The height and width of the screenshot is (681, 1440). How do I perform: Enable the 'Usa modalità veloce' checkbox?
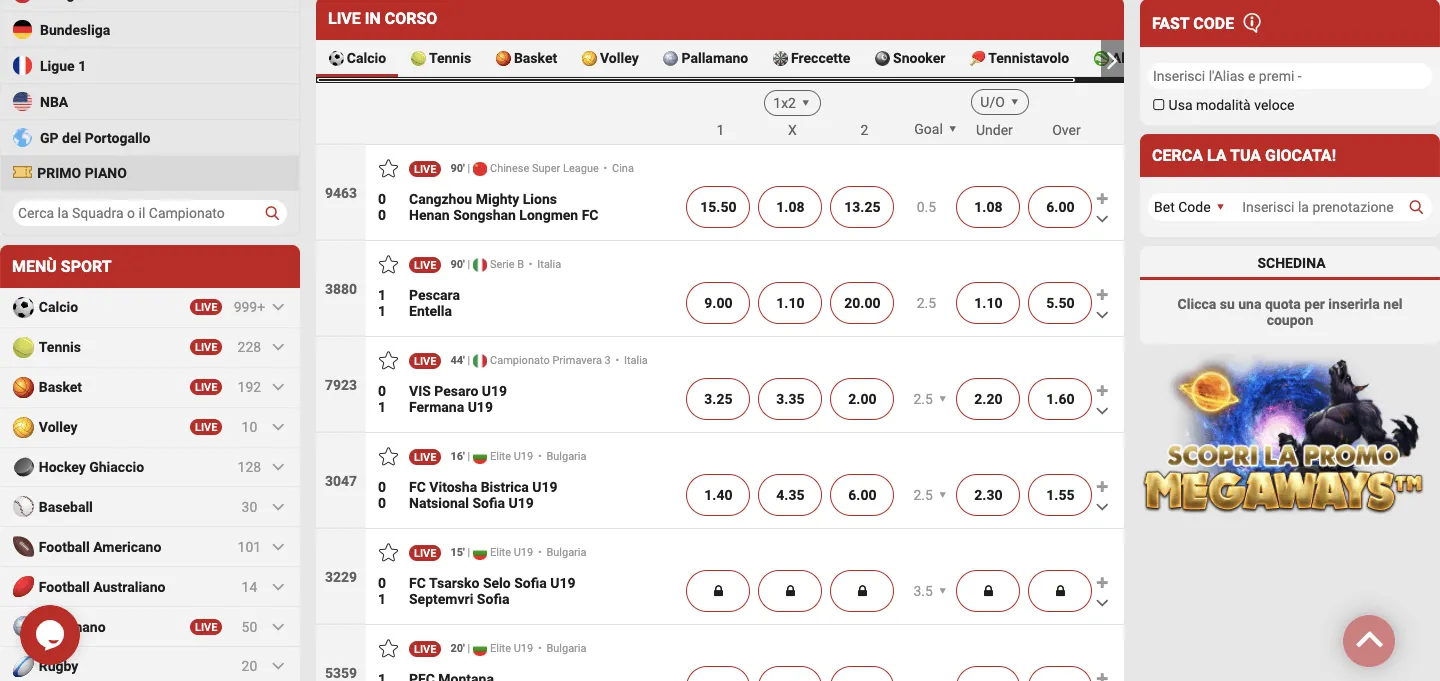[x=1158, y=104]
